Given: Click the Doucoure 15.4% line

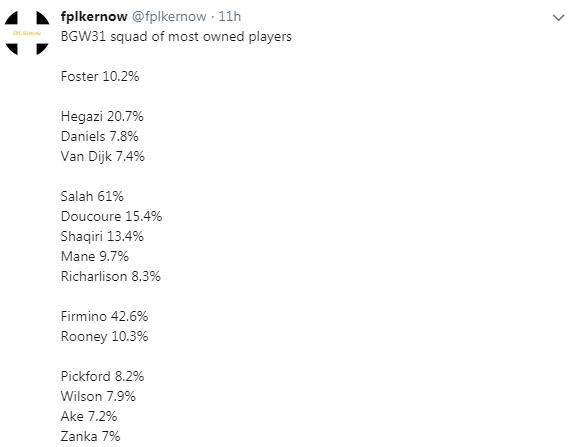Looking at the screenshot, I should (111, 216).
